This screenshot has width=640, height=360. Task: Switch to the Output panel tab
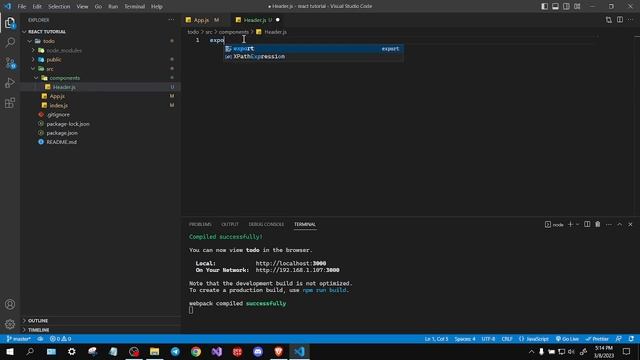coord(230,224)
